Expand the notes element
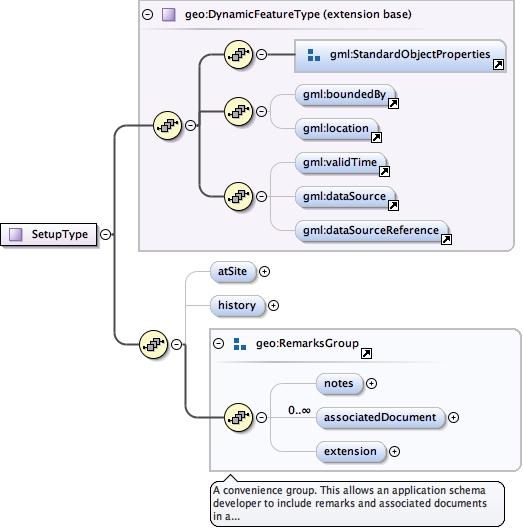The height and width of the screenshot is (530, 523). tap(372, 384)
